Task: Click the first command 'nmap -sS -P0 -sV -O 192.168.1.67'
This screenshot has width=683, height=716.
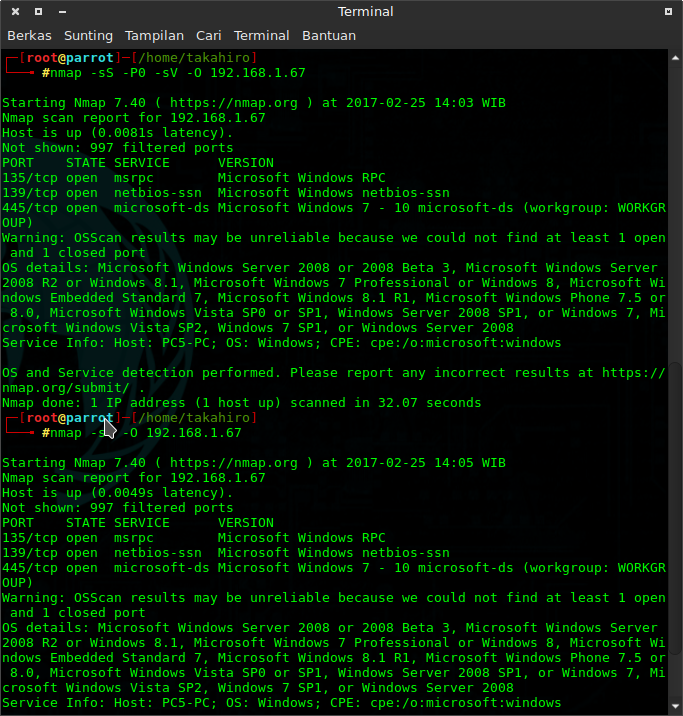Action: (178, 73)
